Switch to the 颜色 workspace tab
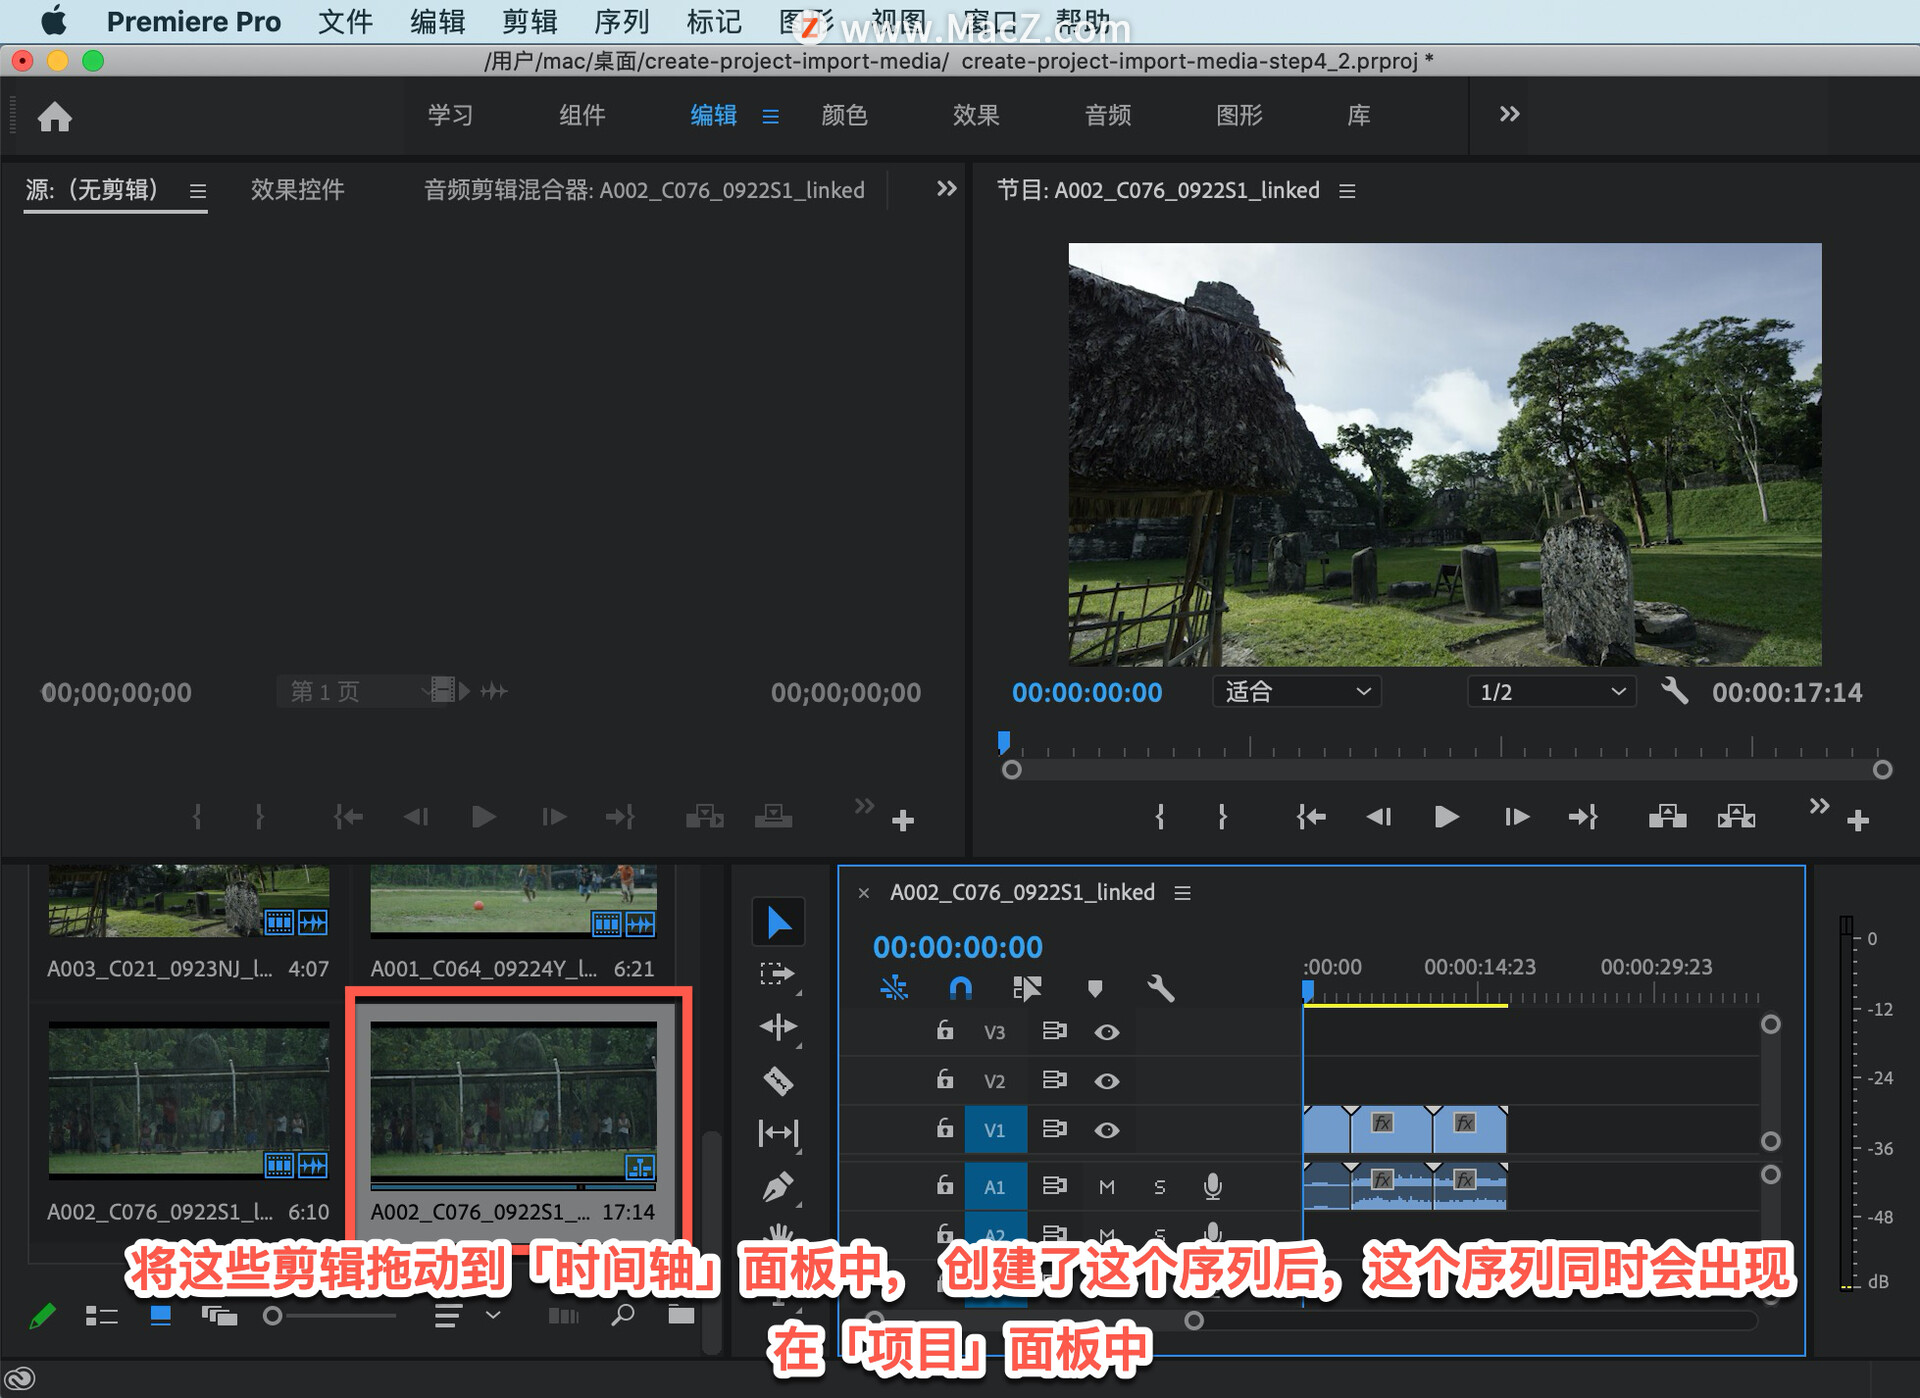Image resolution: width=1920 pixels, height=1398 pixels. coord(844,115)
